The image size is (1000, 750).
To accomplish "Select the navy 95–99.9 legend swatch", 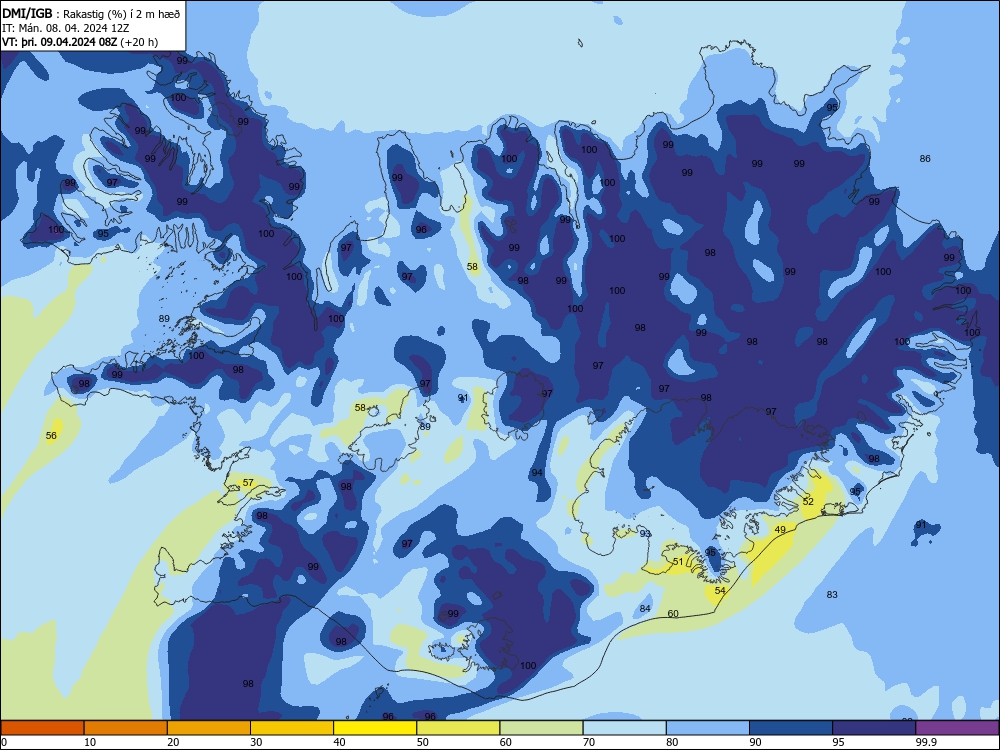I will click(x=874, y=728).
